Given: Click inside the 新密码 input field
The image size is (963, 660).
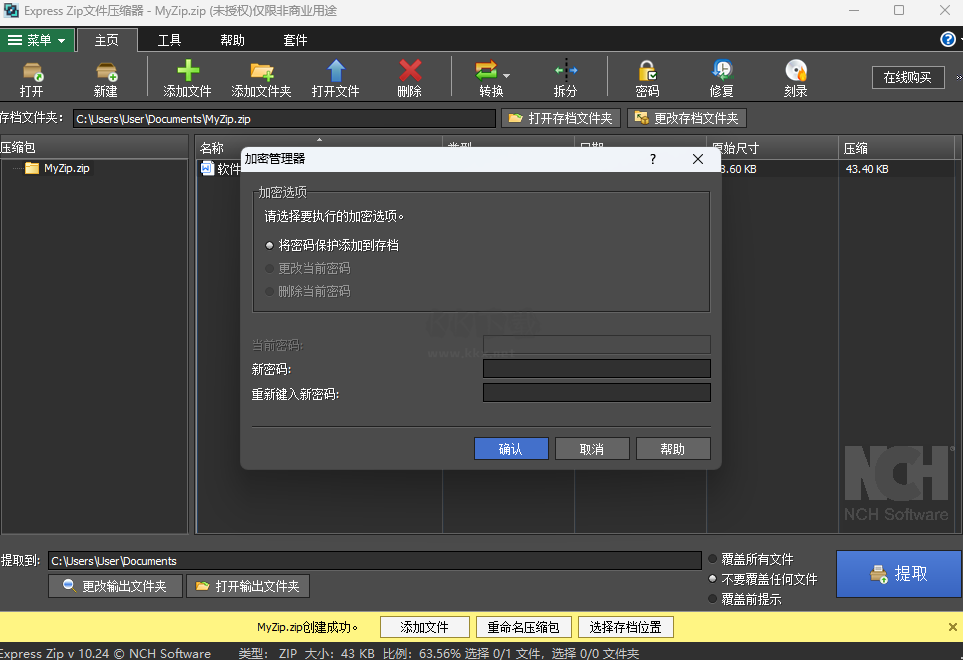Looking at the screenshot, I should (x=596, y=368).
